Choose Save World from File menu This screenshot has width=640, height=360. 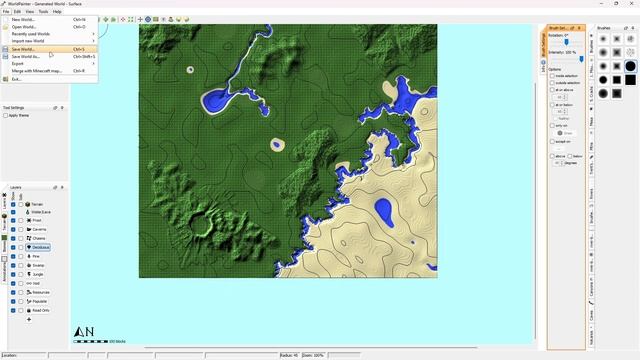pyautogui.click(x=49, y=49)
